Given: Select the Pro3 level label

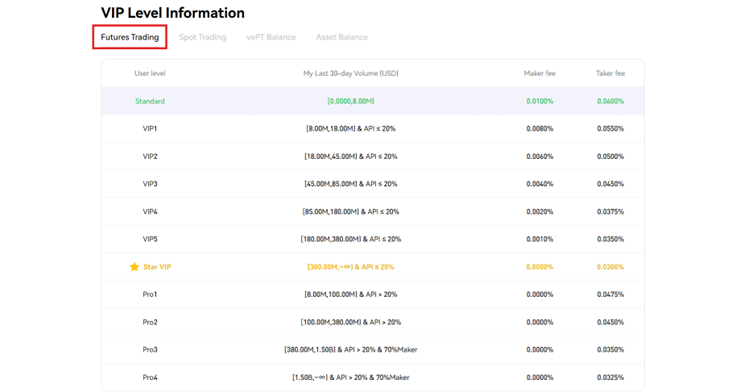Looking at the screenshot, I should pyautogui.click(x=150, y=349).
